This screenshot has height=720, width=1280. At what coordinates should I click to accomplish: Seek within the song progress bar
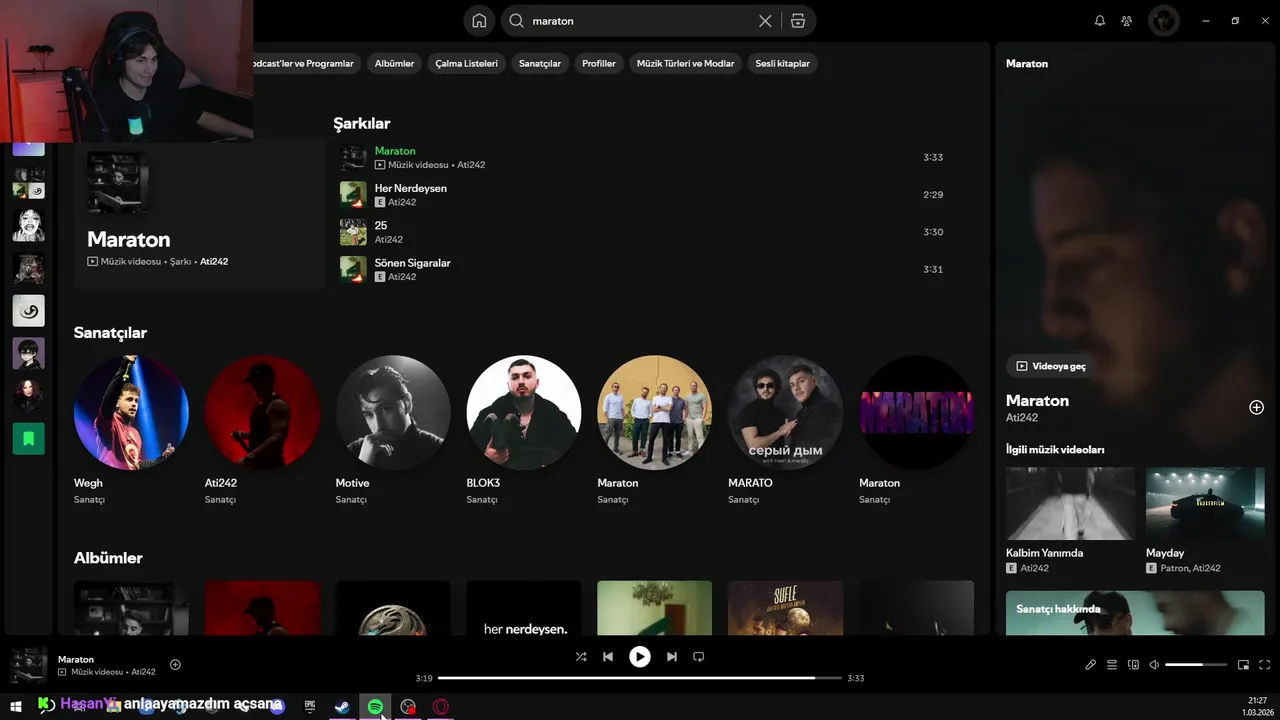pyautogui.click(x=640, y=678)
